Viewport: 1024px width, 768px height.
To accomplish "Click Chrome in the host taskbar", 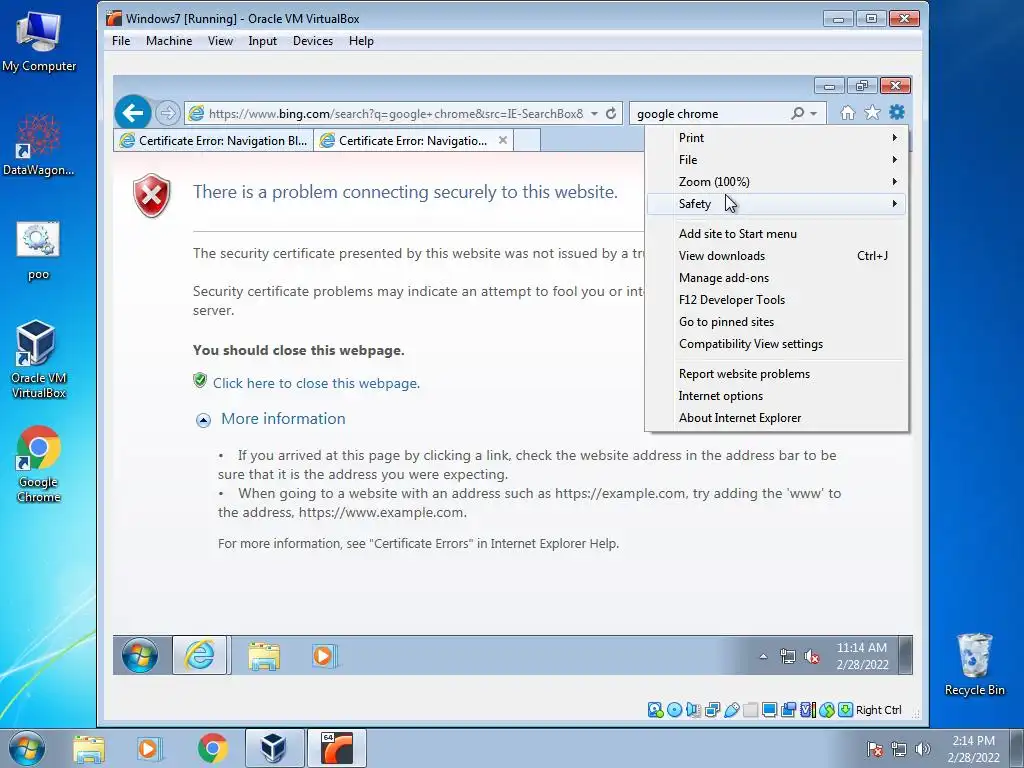I will pos(212,748).
